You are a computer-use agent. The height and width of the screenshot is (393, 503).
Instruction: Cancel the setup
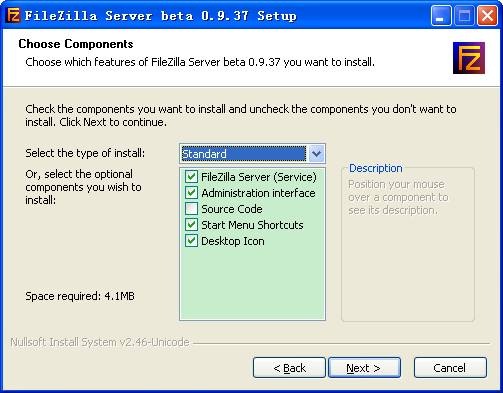450,368
